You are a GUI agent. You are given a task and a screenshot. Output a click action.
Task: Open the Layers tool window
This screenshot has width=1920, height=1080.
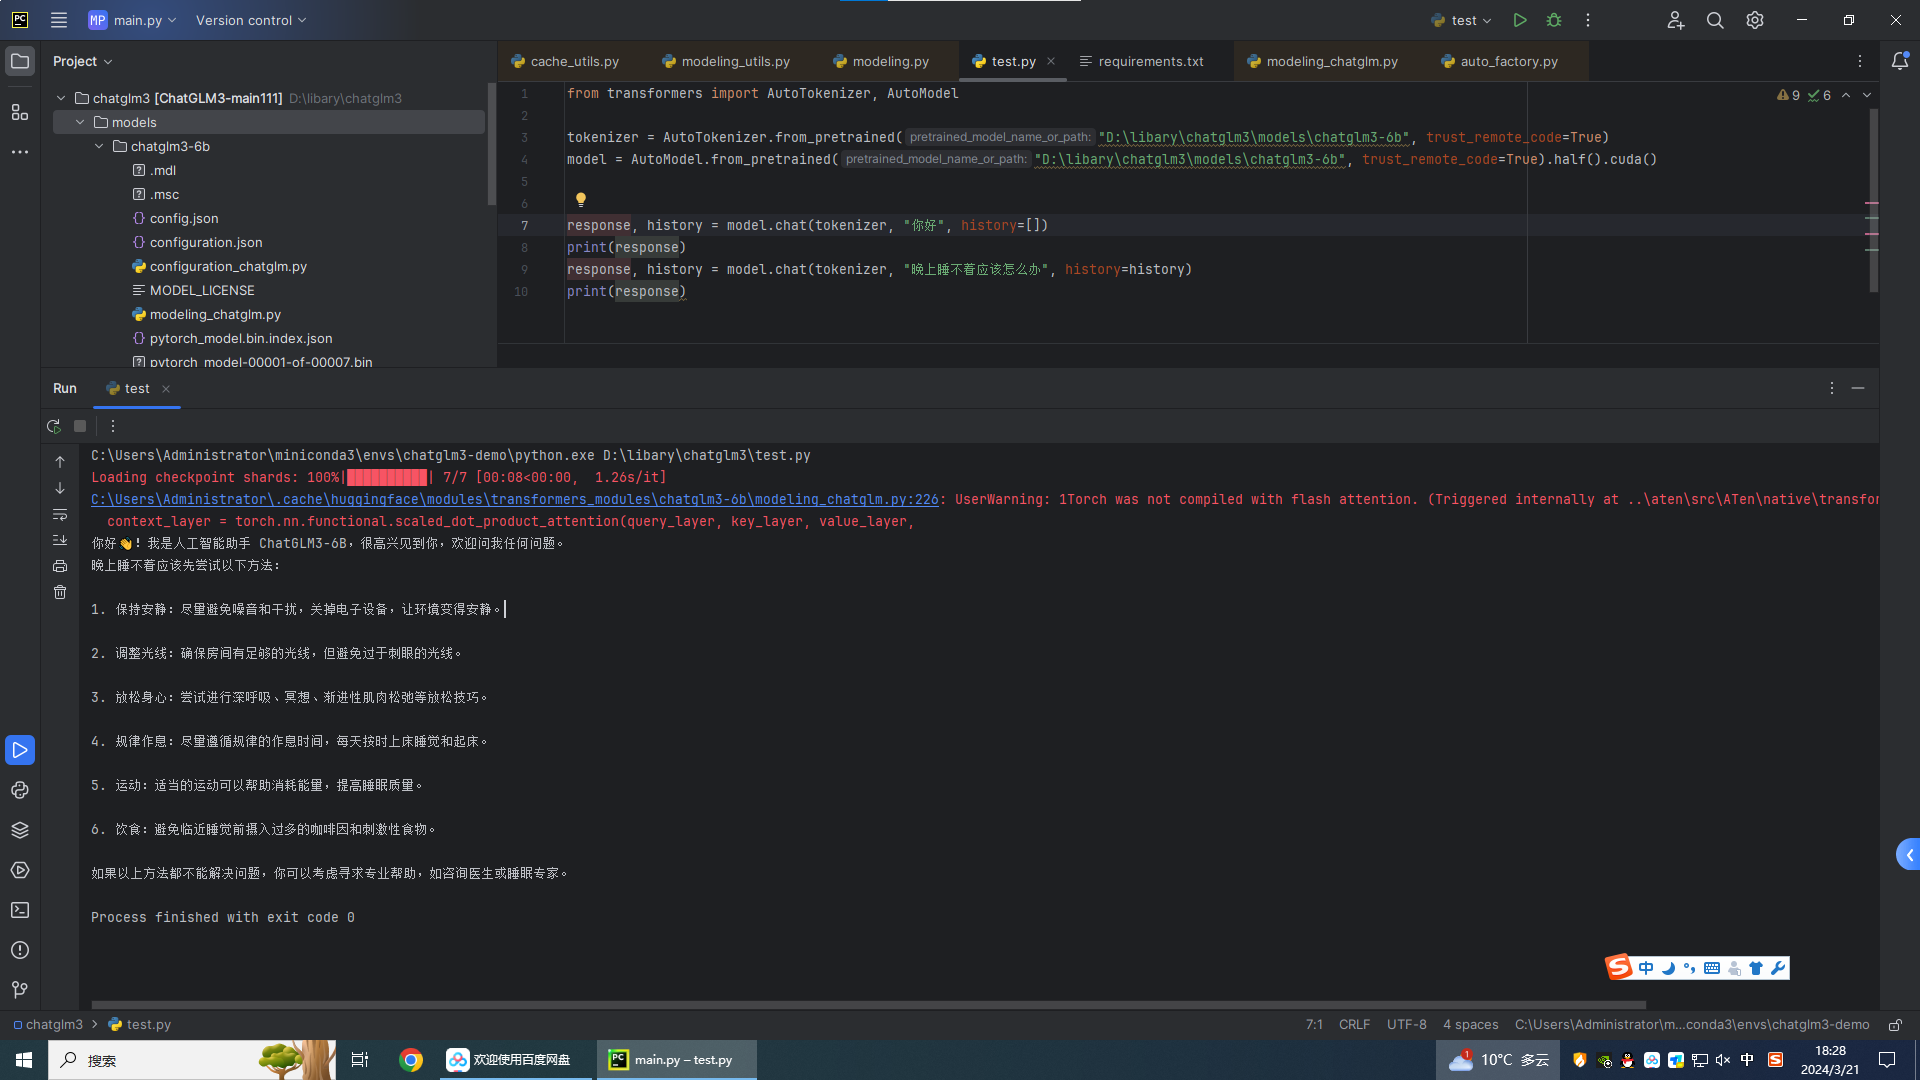(20, 830)
